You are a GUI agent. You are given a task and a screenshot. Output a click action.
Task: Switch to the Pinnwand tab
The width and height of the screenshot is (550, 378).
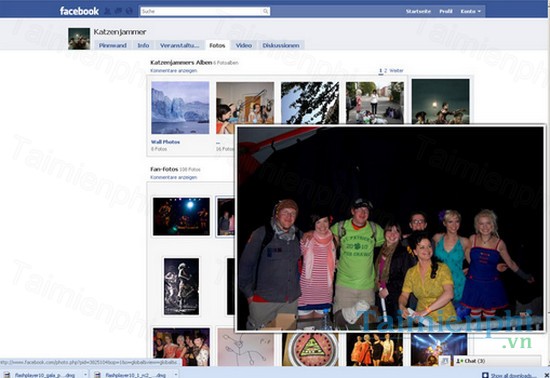tap(113, 45)
